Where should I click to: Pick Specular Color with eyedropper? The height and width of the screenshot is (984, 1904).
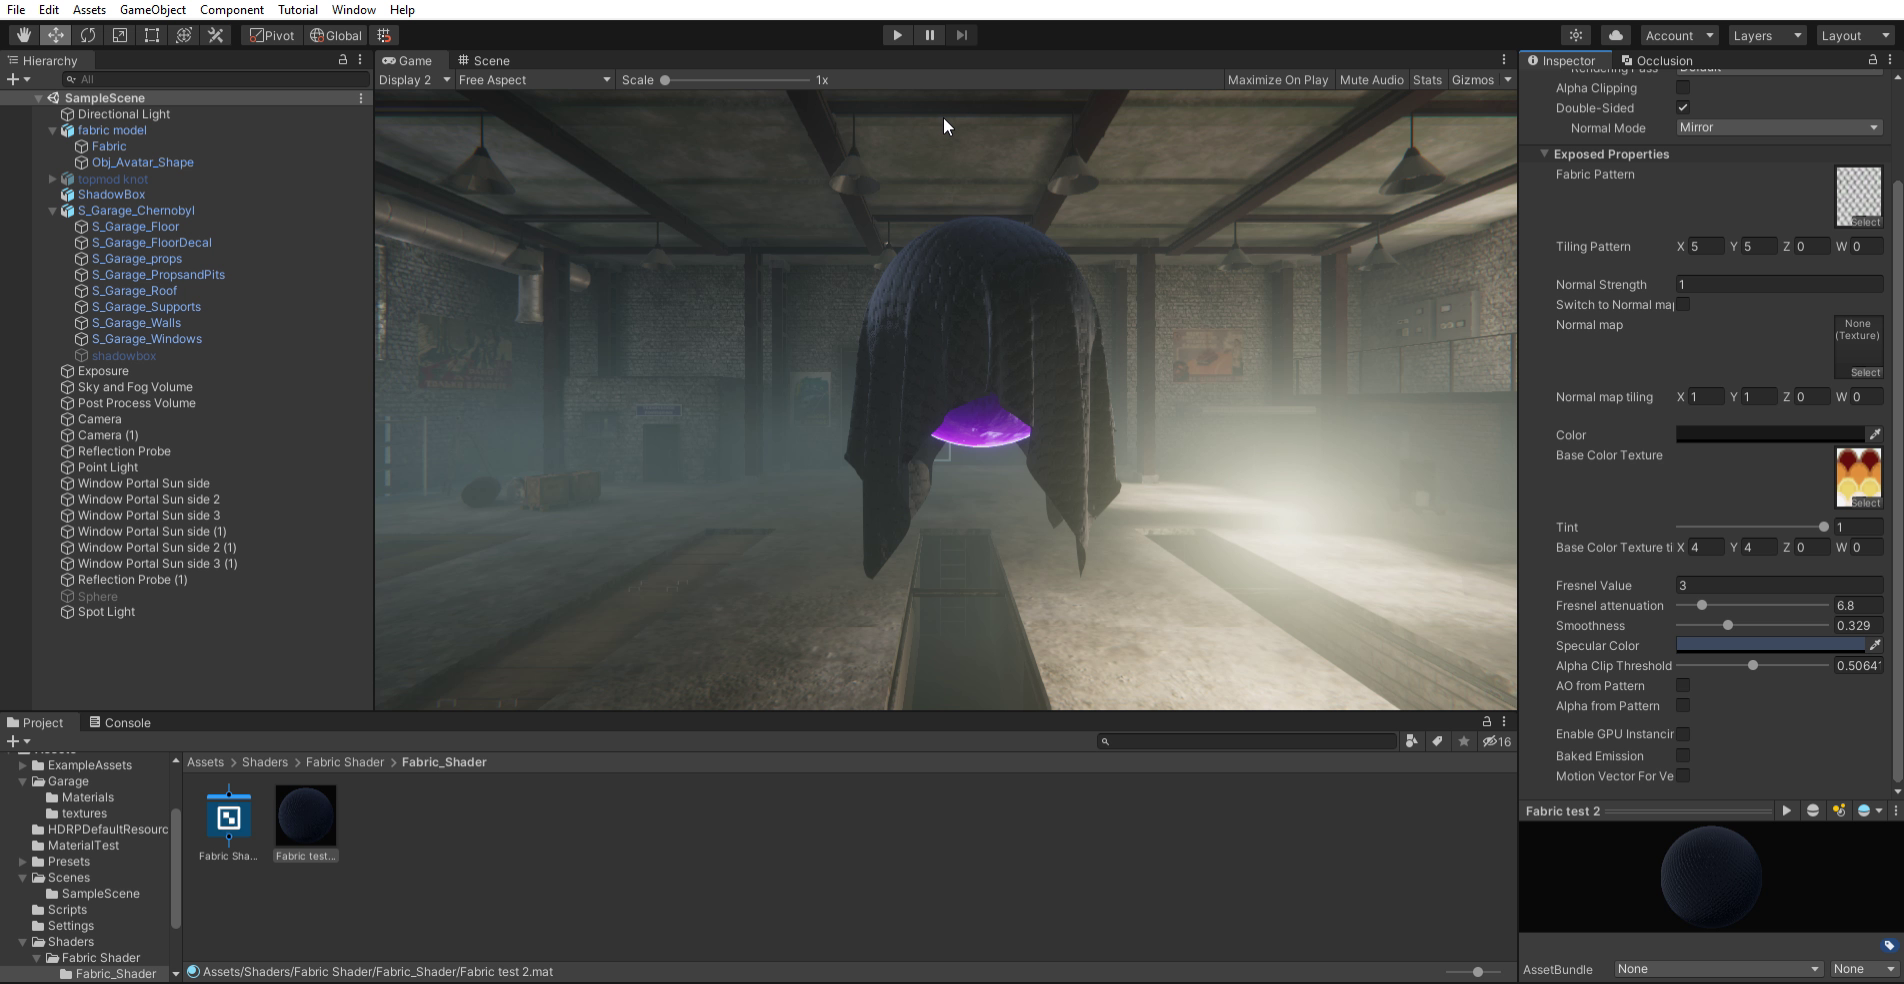[x=1875, y=645]
